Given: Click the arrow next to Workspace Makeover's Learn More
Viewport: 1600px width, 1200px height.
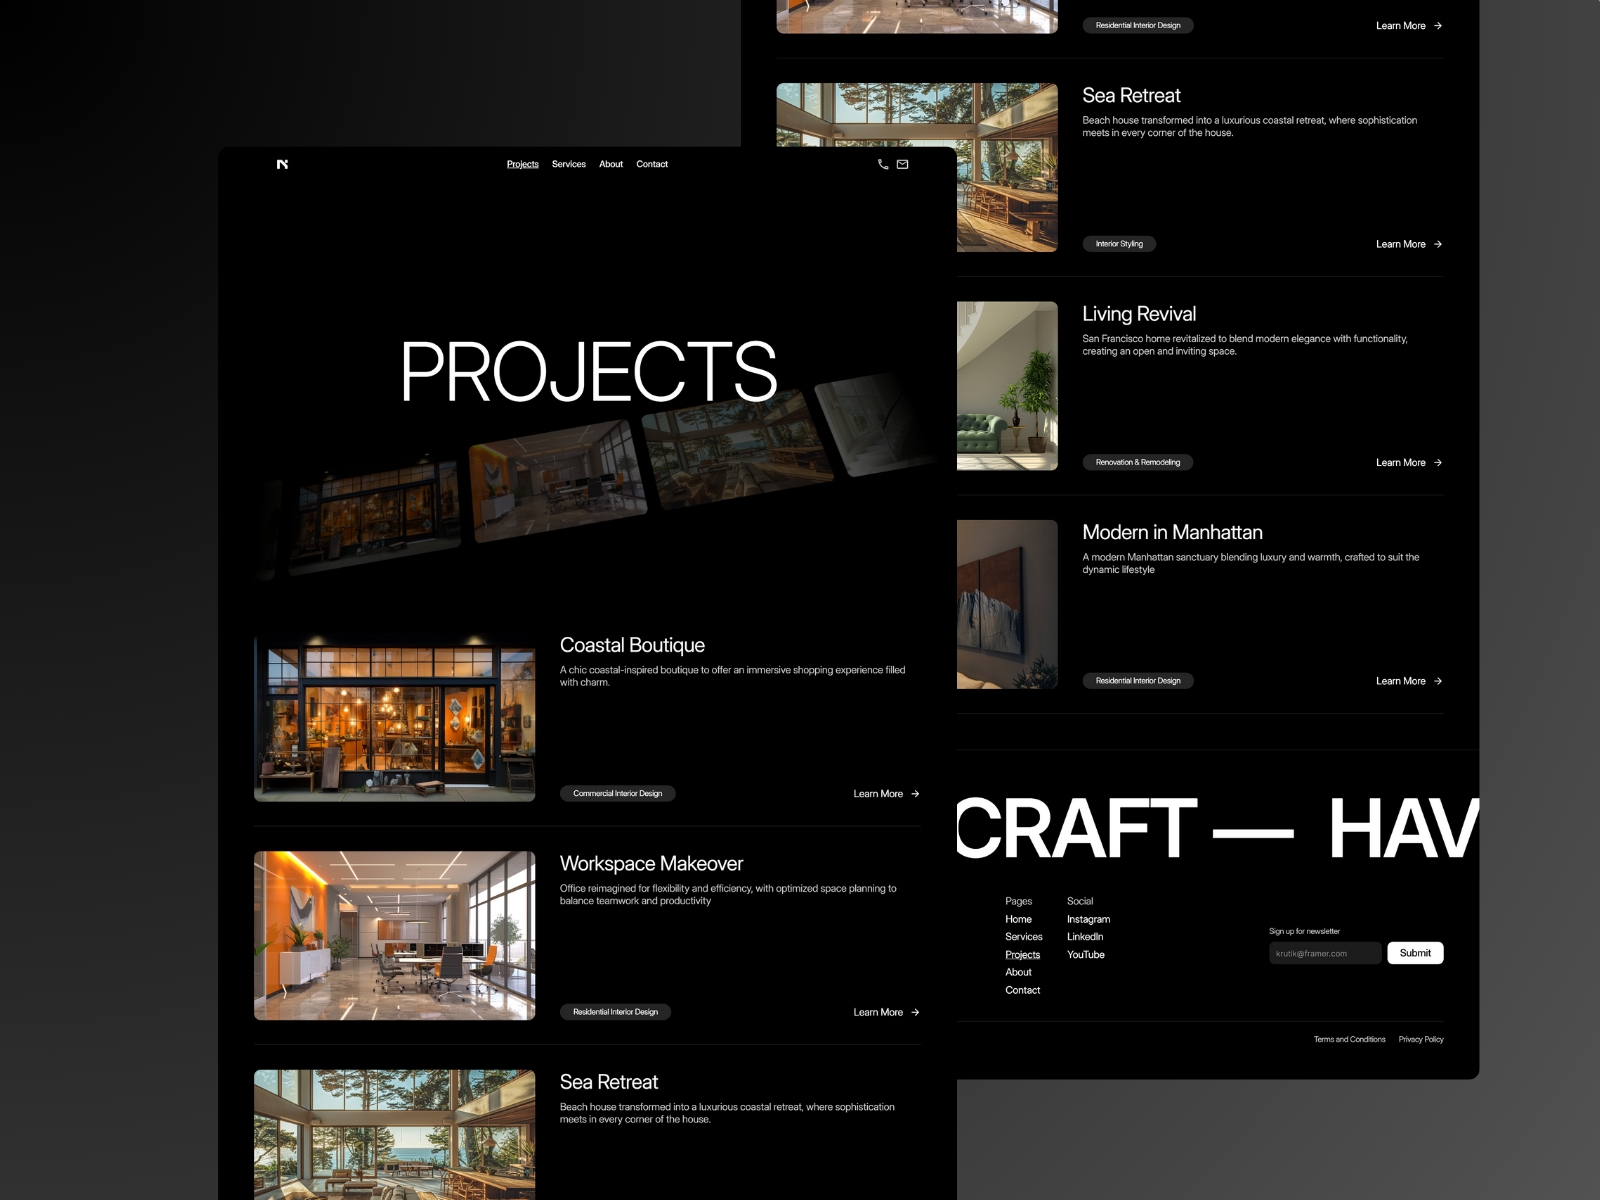Looking at the screenshot, I should [x=915, y=1012].
